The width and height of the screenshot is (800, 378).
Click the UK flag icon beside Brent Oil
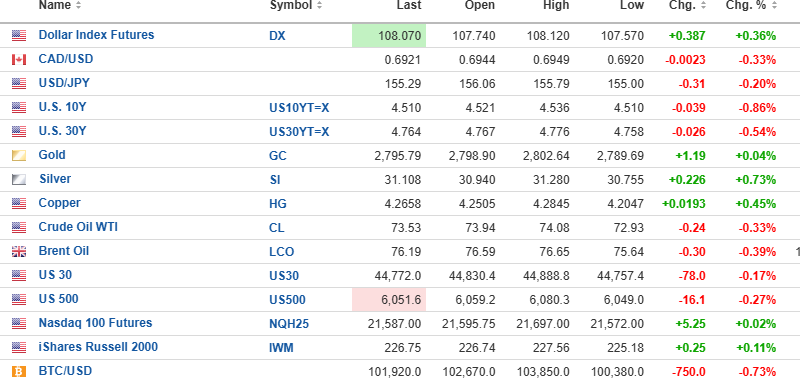click(19, 251)
